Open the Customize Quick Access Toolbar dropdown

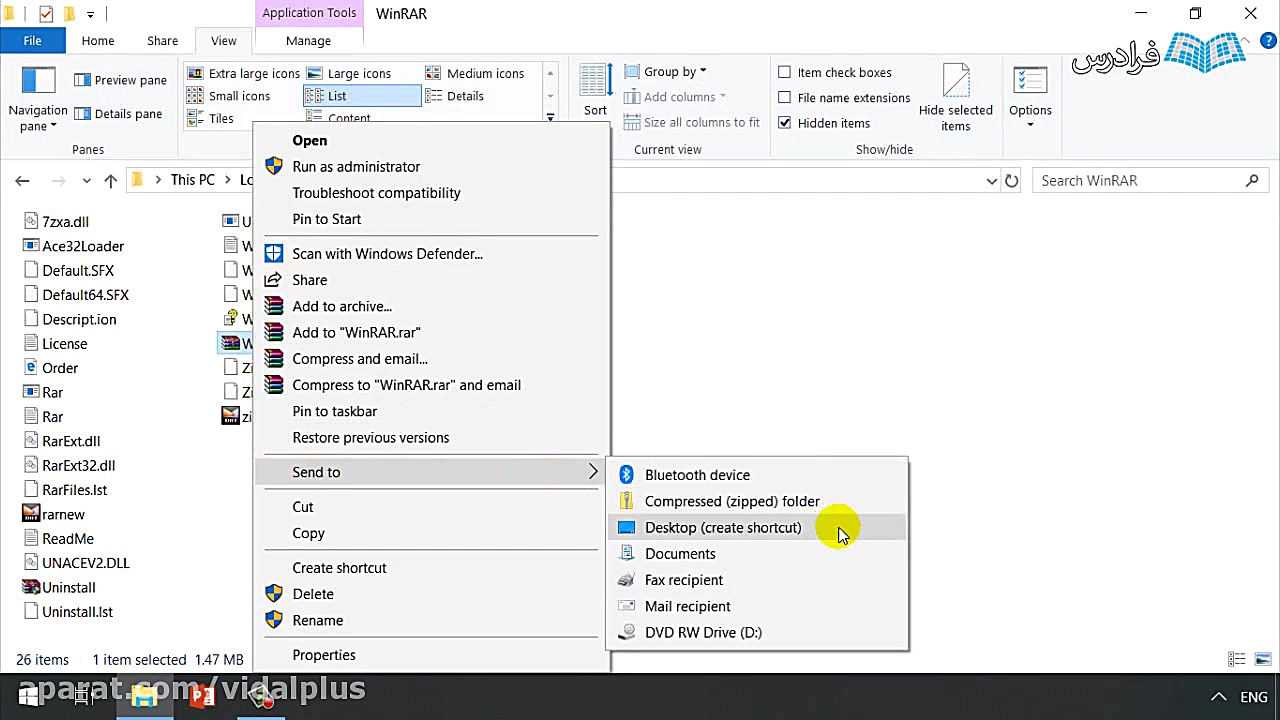90,15
